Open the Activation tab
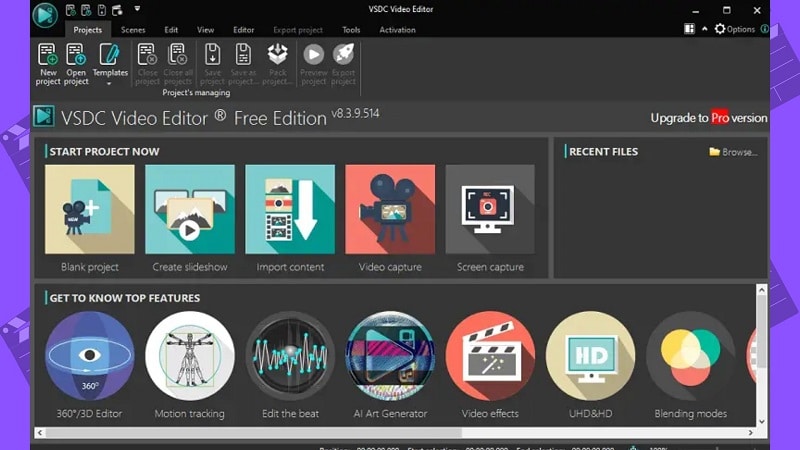The image size is (800, 450). pyautogui.click(x=397, y=30)
